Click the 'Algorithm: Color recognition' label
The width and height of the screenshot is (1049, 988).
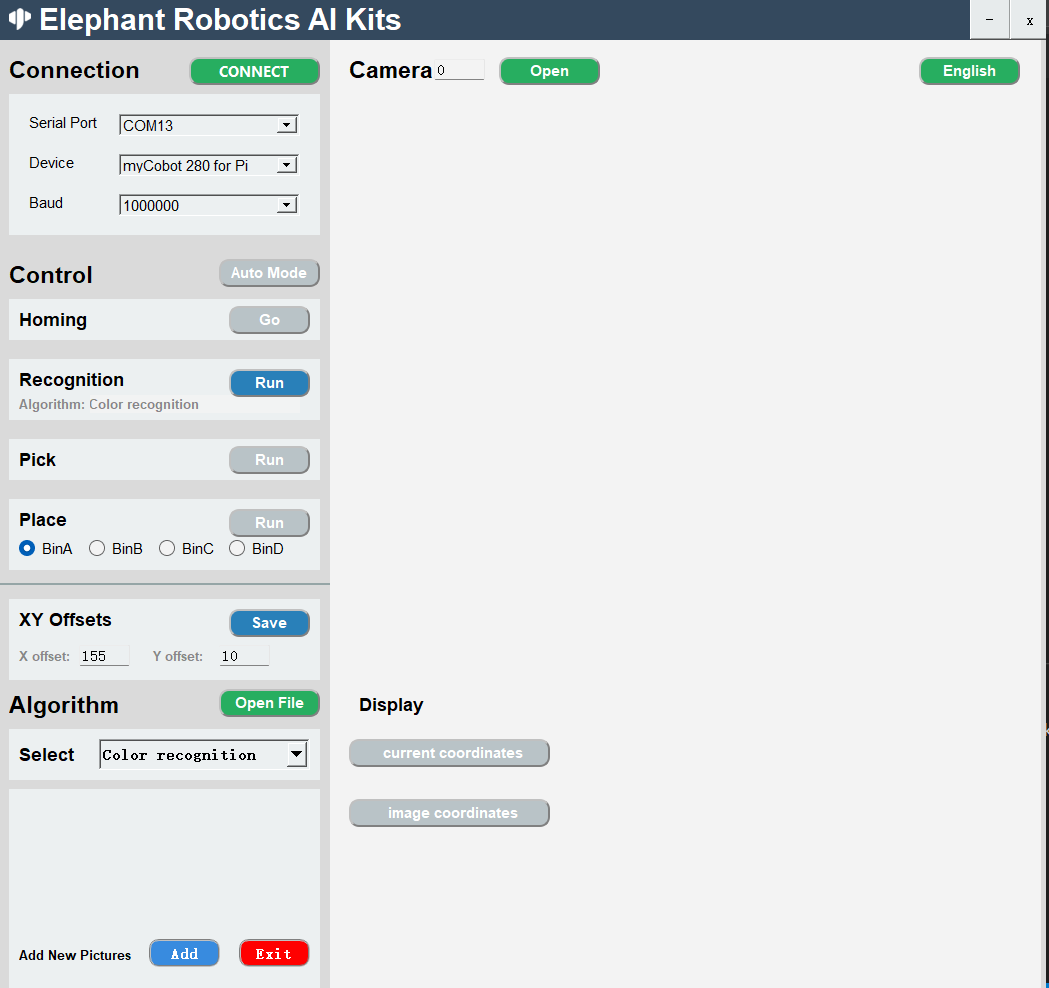108,405
